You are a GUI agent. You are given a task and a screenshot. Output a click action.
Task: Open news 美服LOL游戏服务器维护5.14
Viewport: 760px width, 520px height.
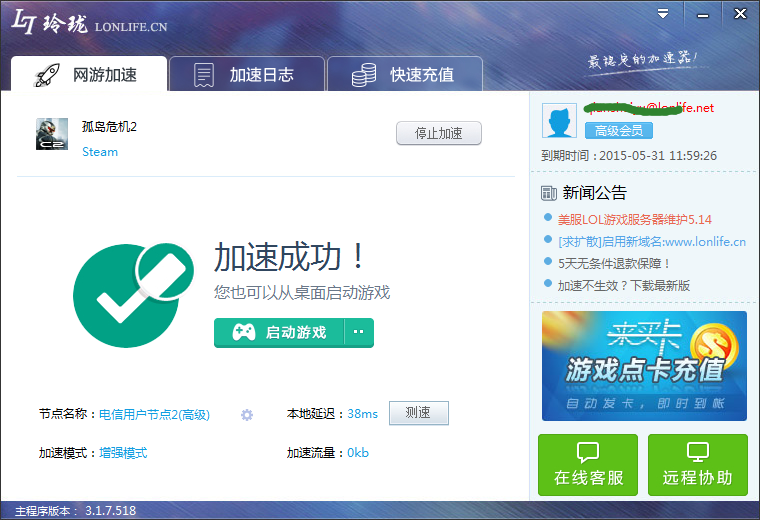tap(634, 220)
